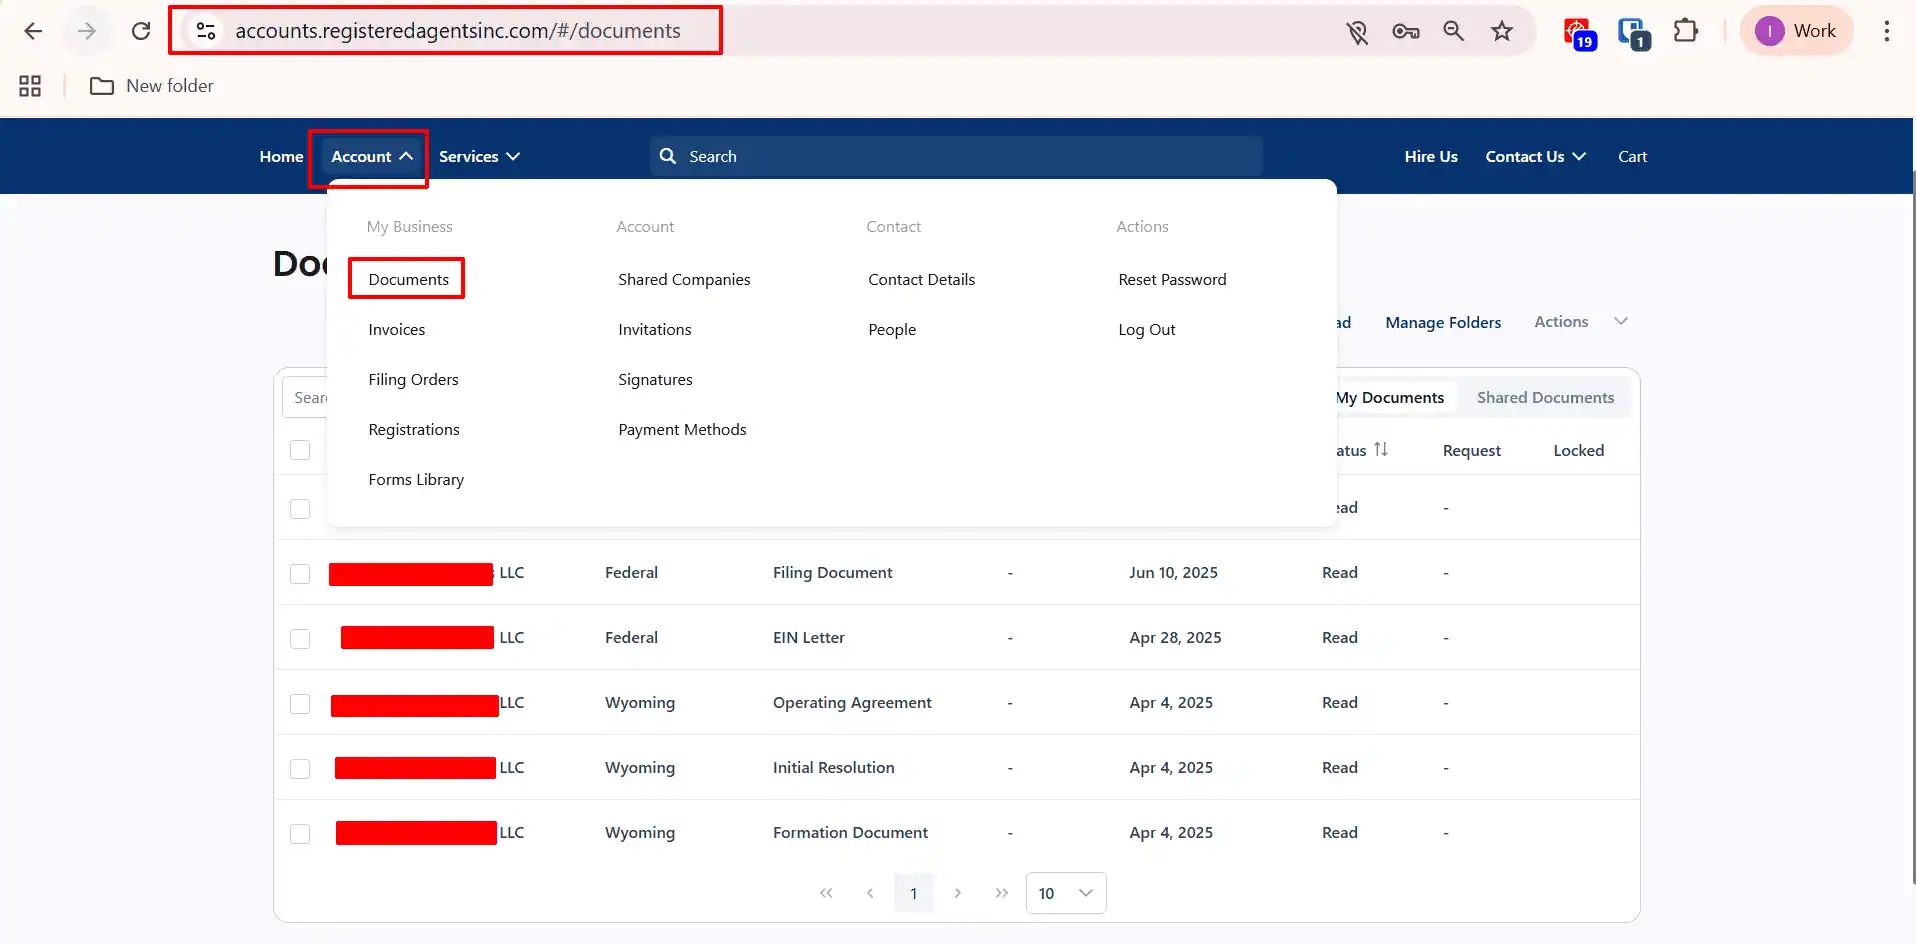The width and height of the screenshot is (1916, 944).
Task: Click into the top Search field
Action: click(955, 157)
